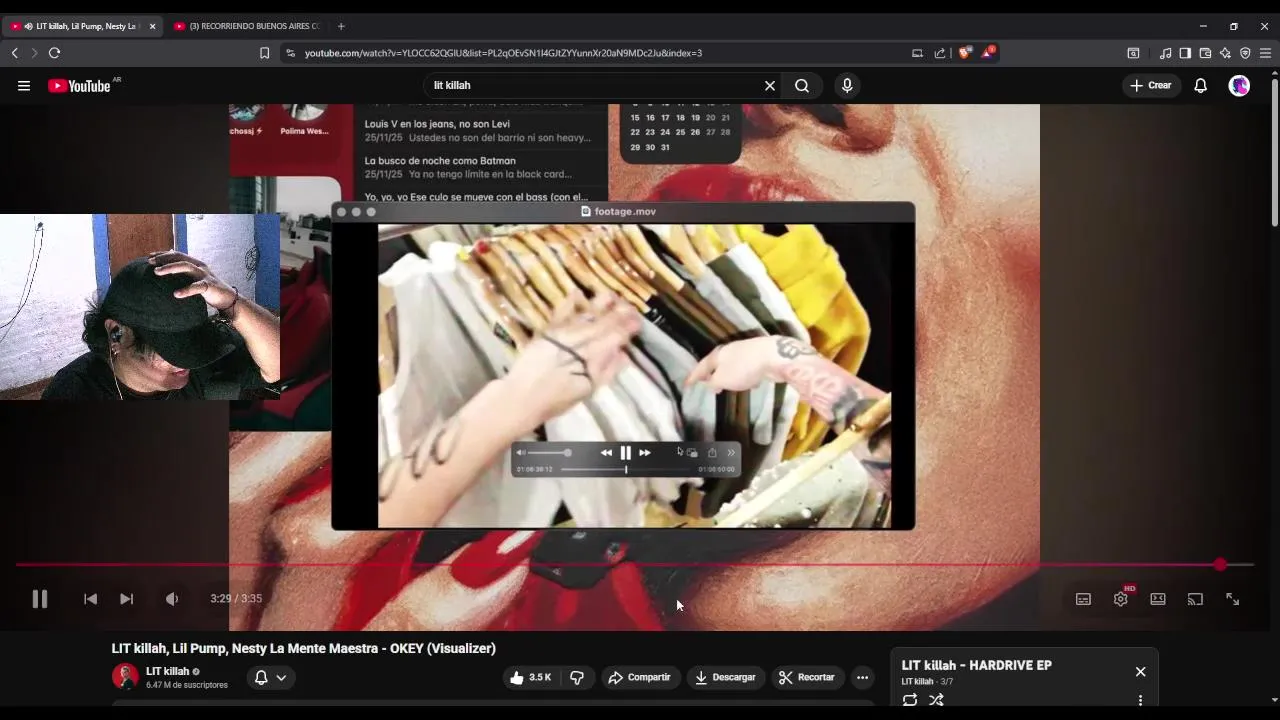Screen dimensions: 1280x720
Task: Click the progress bar scrubber handle
Action: (x=1220, y=565)
